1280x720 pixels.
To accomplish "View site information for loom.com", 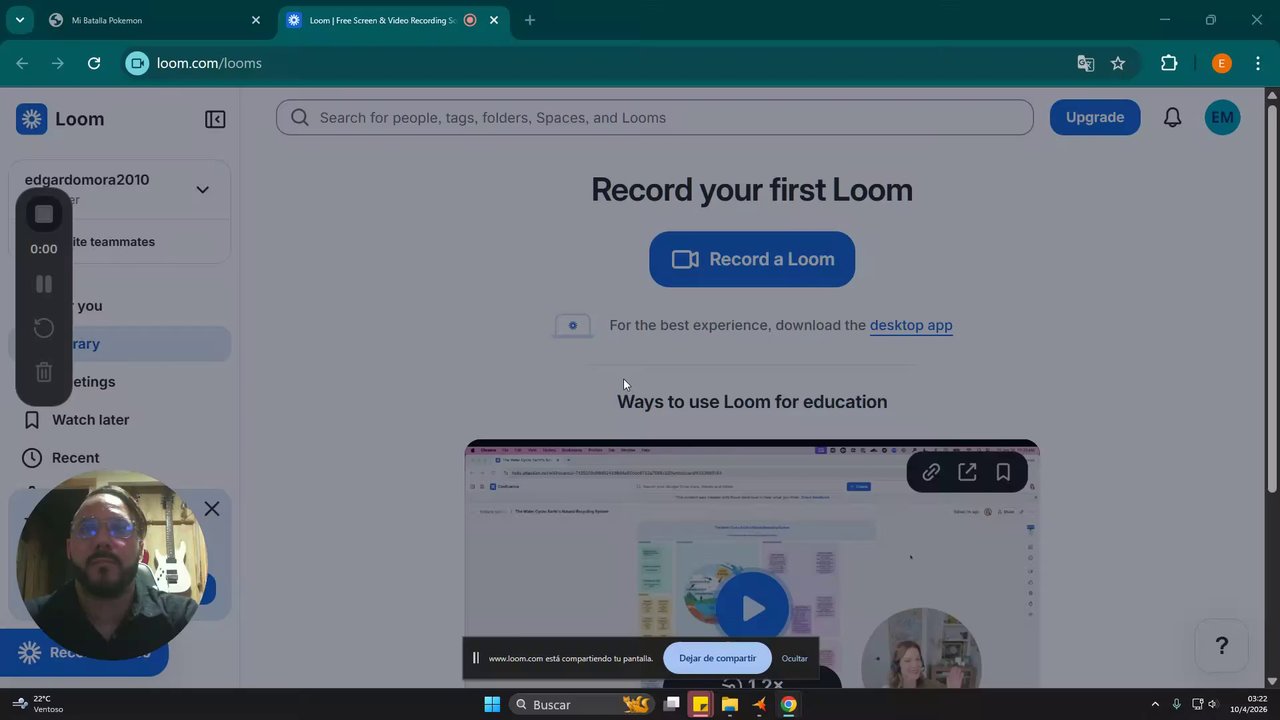I will pyautogui.click(x=138, y=63).
